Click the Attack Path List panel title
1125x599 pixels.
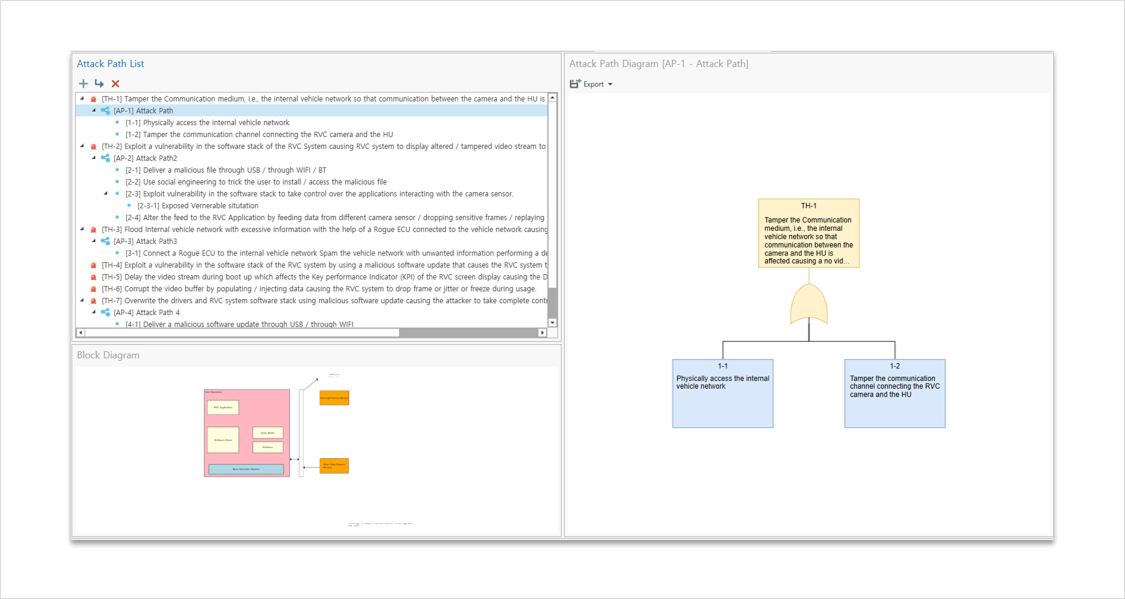(110, 64)
